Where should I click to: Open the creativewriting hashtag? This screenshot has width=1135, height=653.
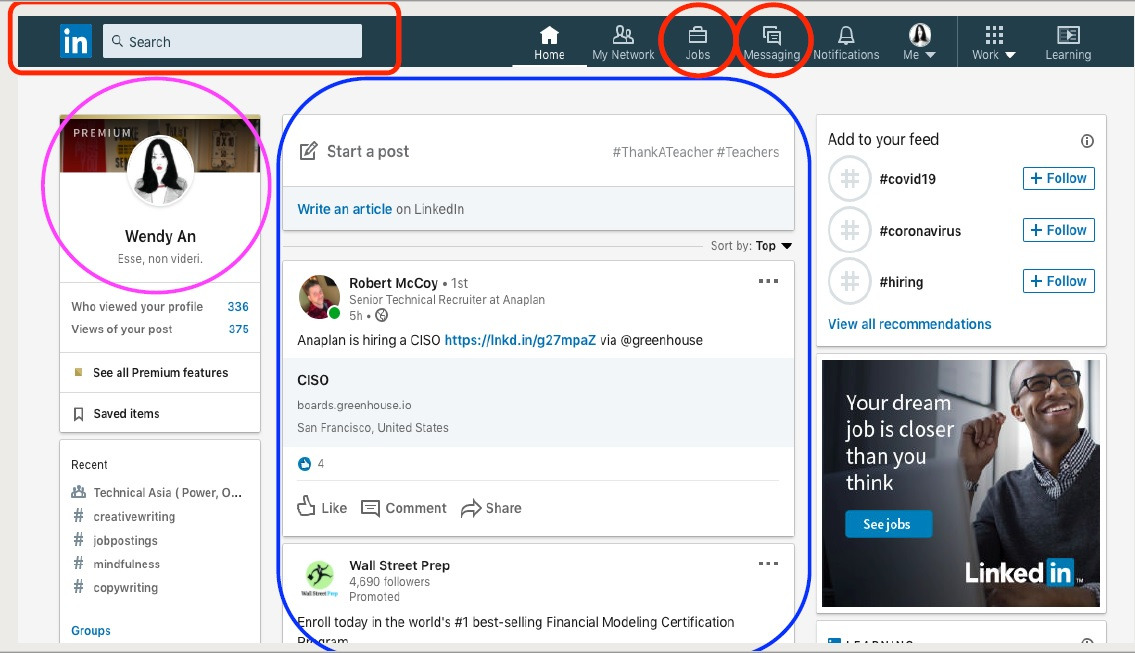pyautogui.click(x=134, y=516)
